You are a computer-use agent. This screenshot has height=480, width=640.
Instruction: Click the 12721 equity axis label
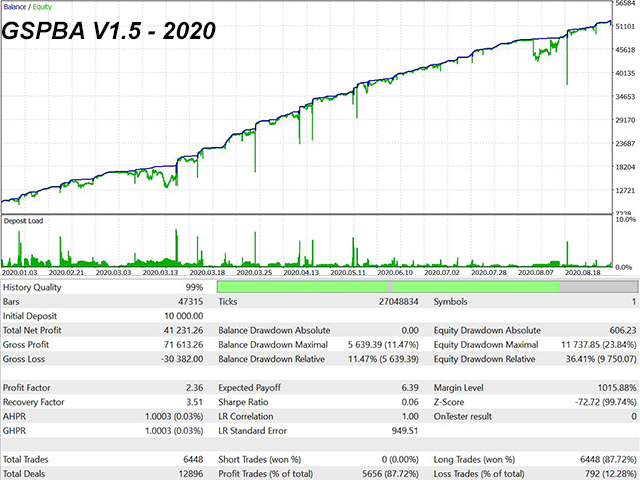625,190
